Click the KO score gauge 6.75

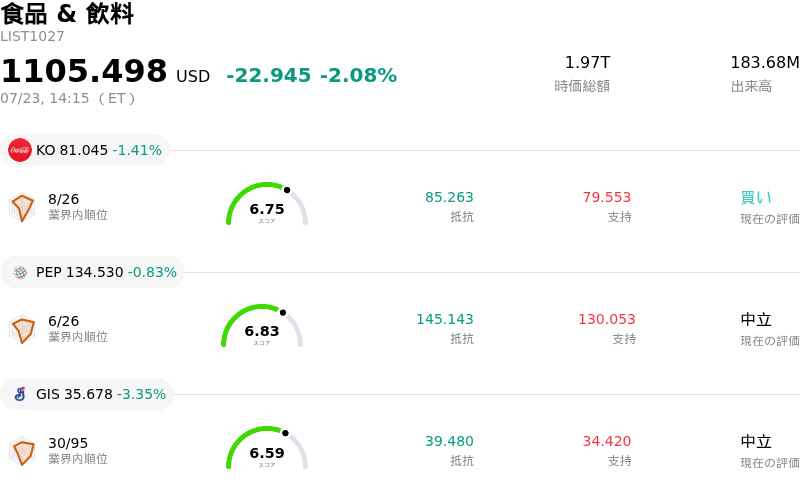point(267,204)
